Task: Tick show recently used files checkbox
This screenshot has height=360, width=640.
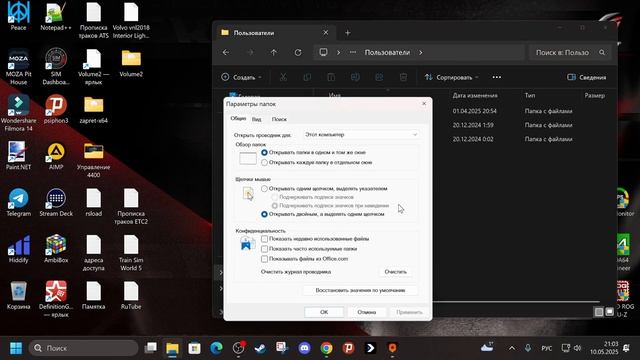Action: point(264,239)
